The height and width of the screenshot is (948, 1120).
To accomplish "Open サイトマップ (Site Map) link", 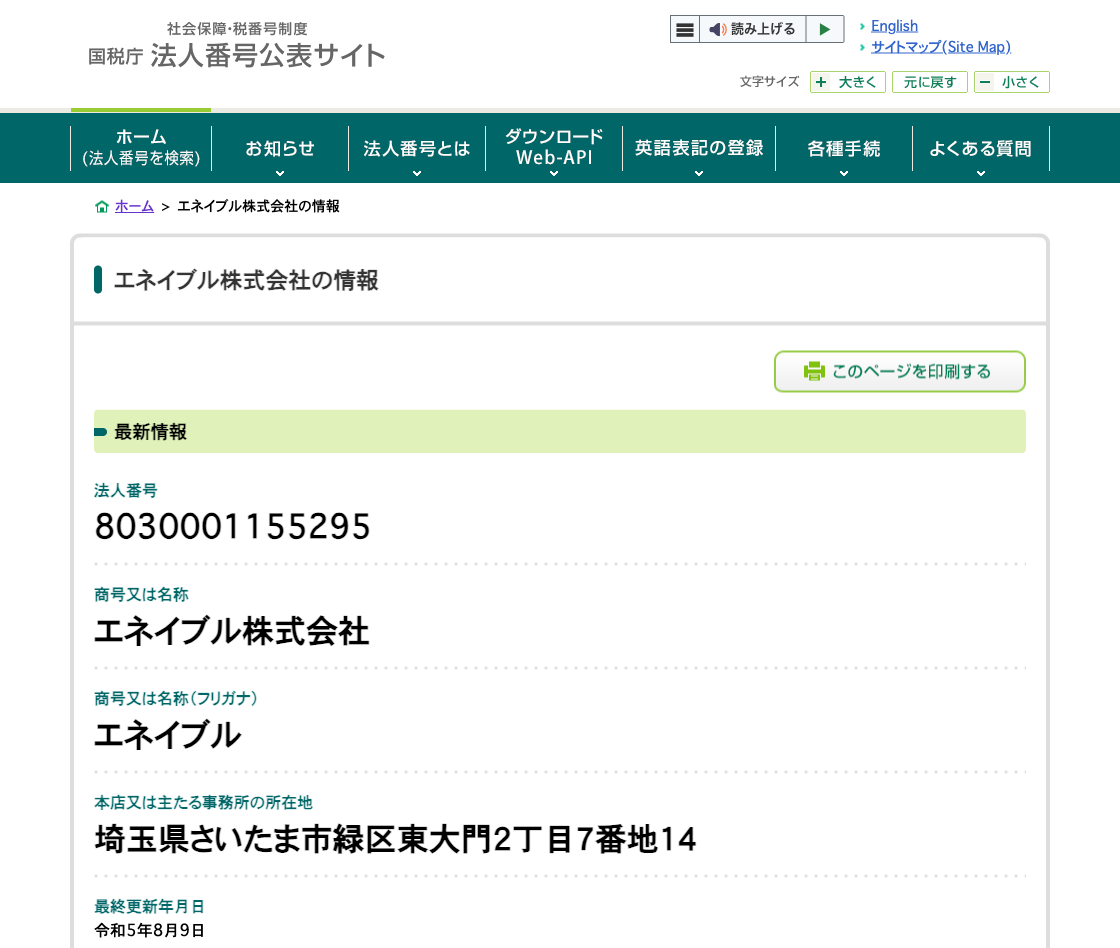I will click(941, 47).
